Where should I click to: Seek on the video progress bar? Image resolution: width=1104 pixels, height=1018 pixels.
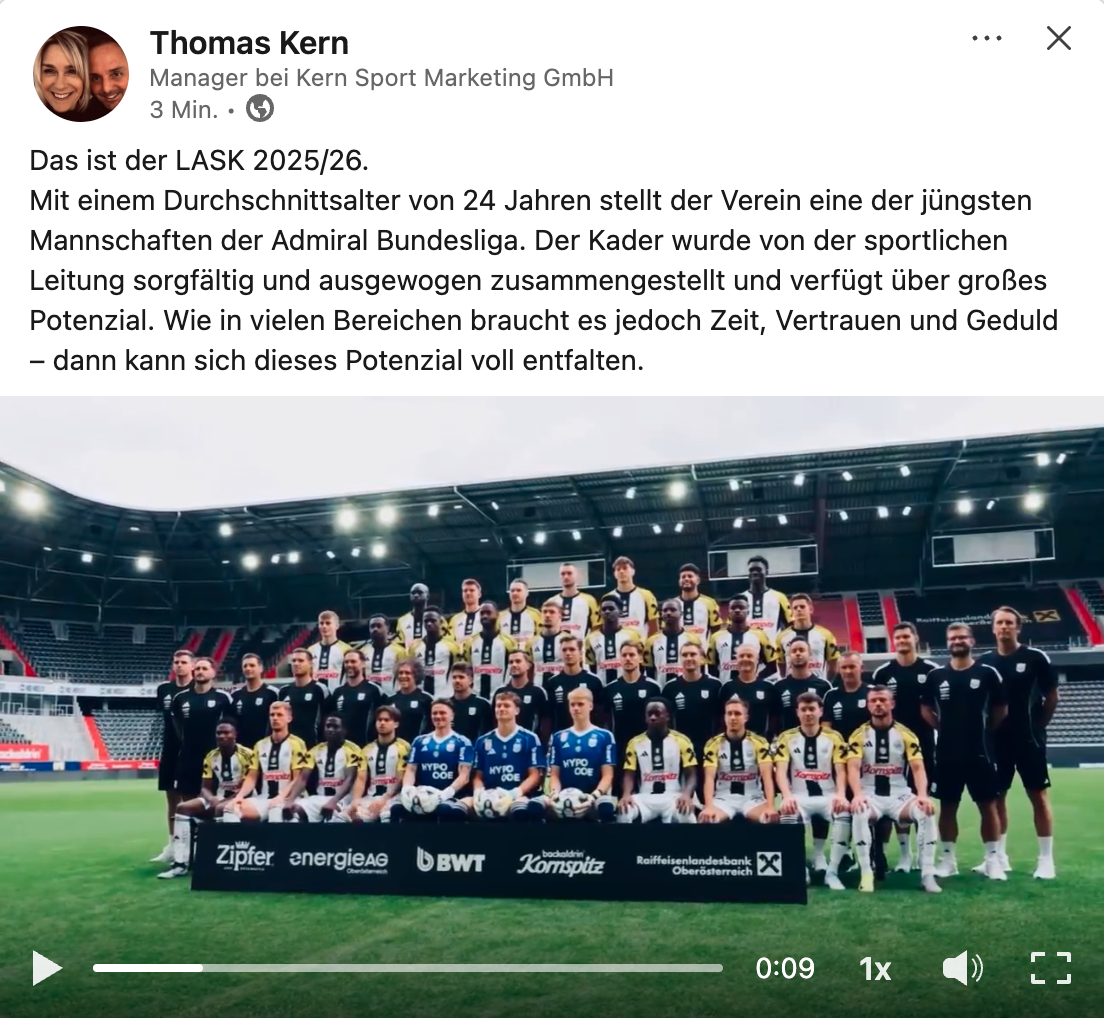click(x=408, y=969)
